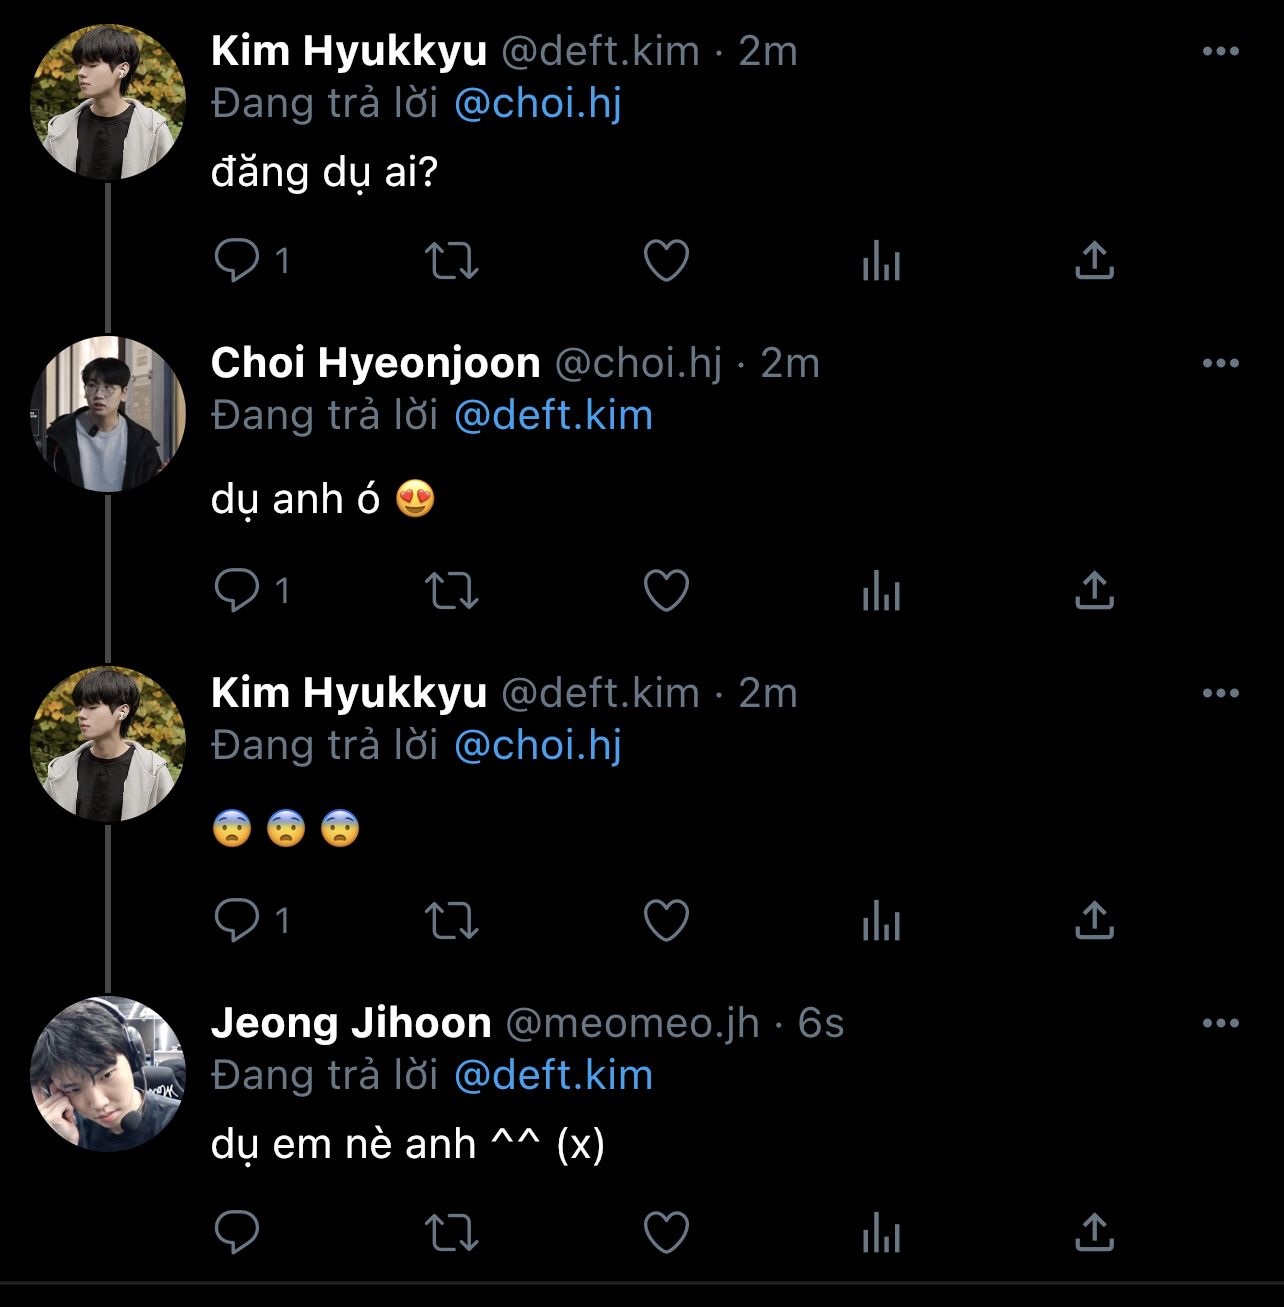Reply to Choi Hyeonjoon's tweet

(238, 591)
